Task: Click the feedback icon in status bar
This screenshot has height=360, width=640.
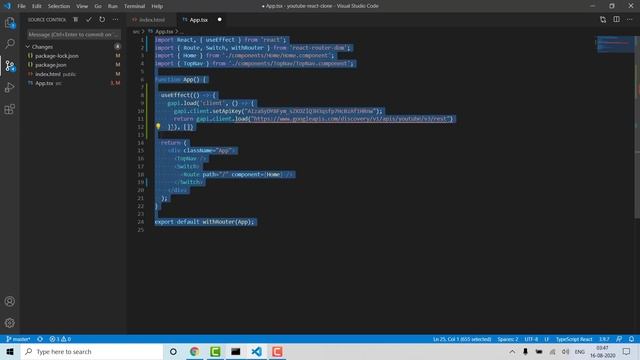Action: [x=619, y=339]
